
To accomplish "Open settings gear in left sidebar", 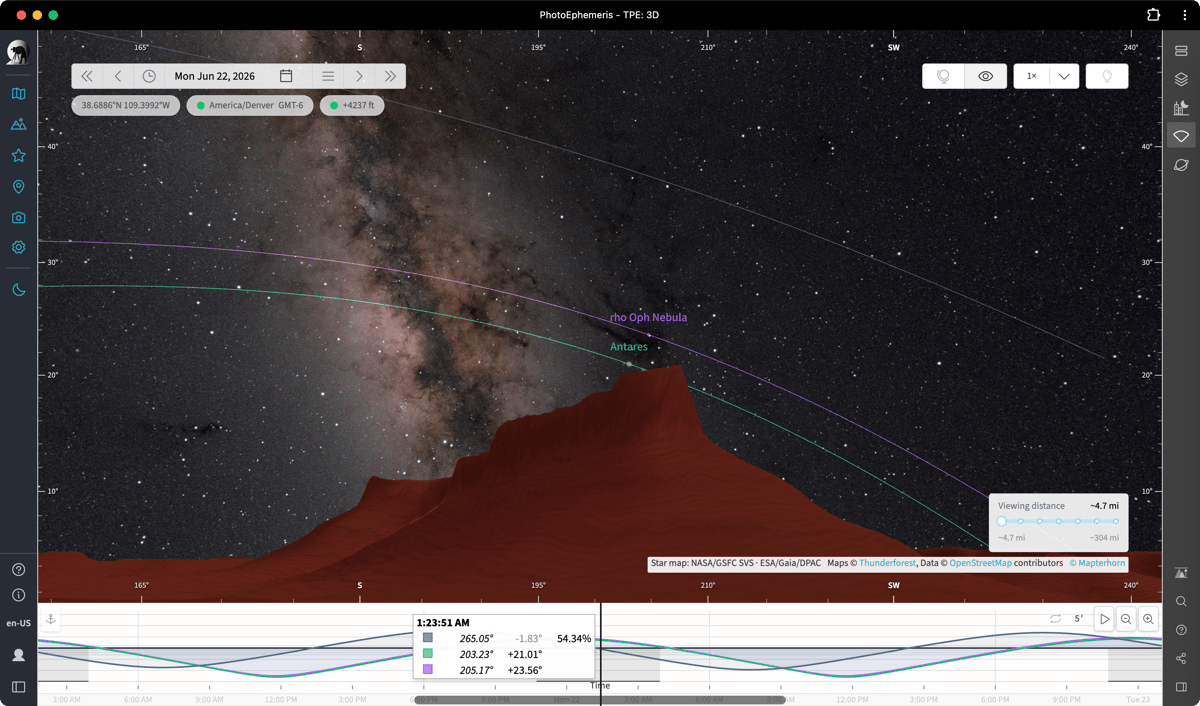I will 18,247.
